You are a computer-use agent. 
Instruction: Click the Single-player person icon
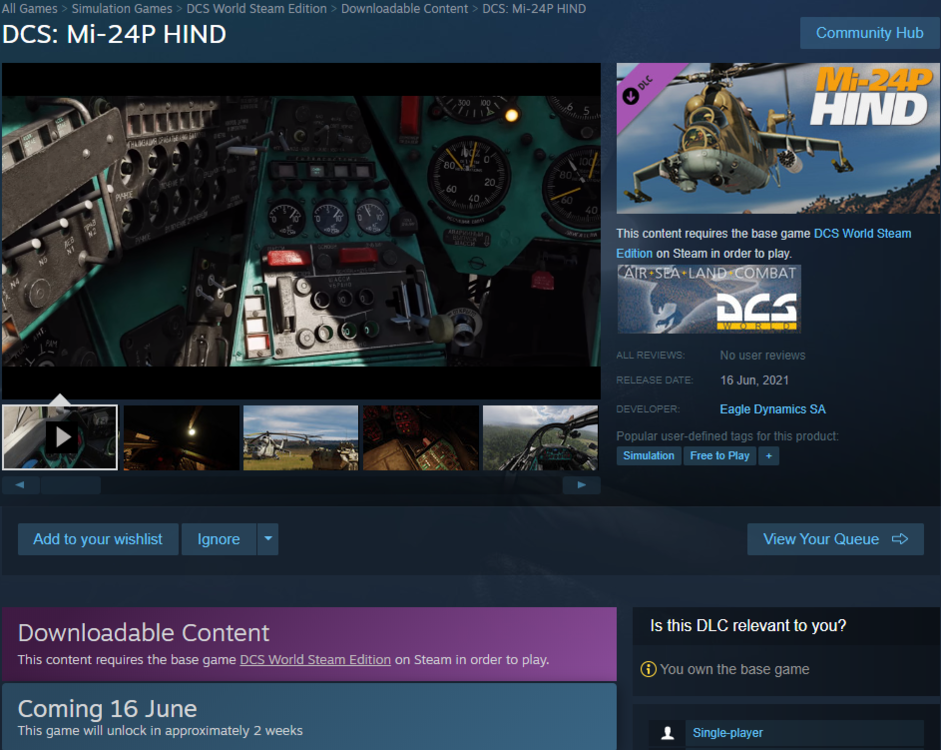coord(667,733)
